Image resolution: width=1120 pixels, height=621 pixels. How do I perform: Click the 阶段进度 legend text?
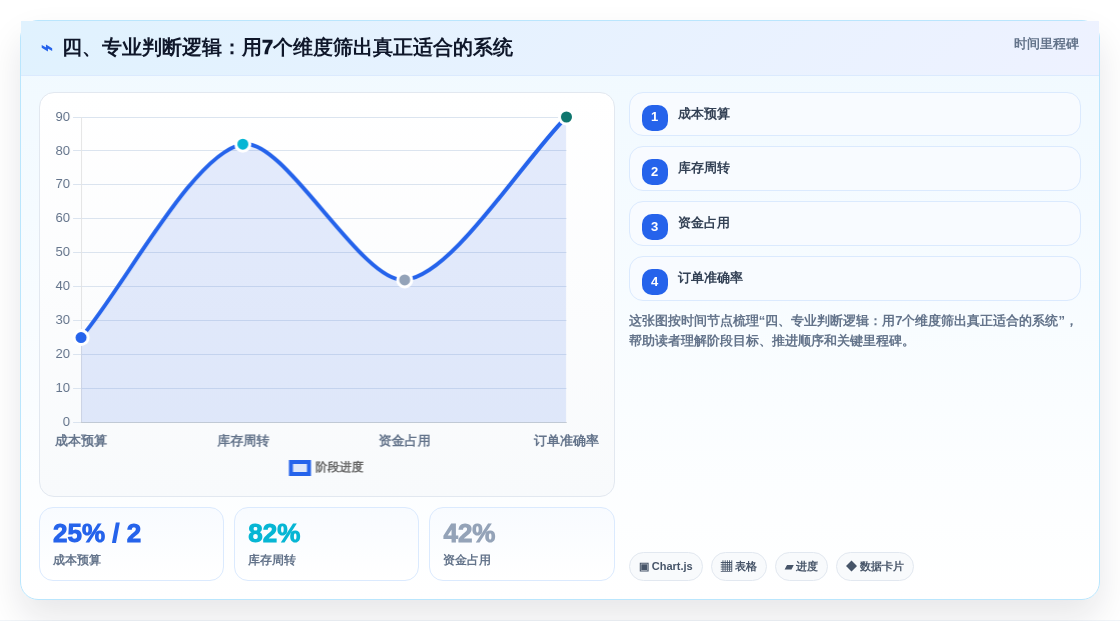339,467
